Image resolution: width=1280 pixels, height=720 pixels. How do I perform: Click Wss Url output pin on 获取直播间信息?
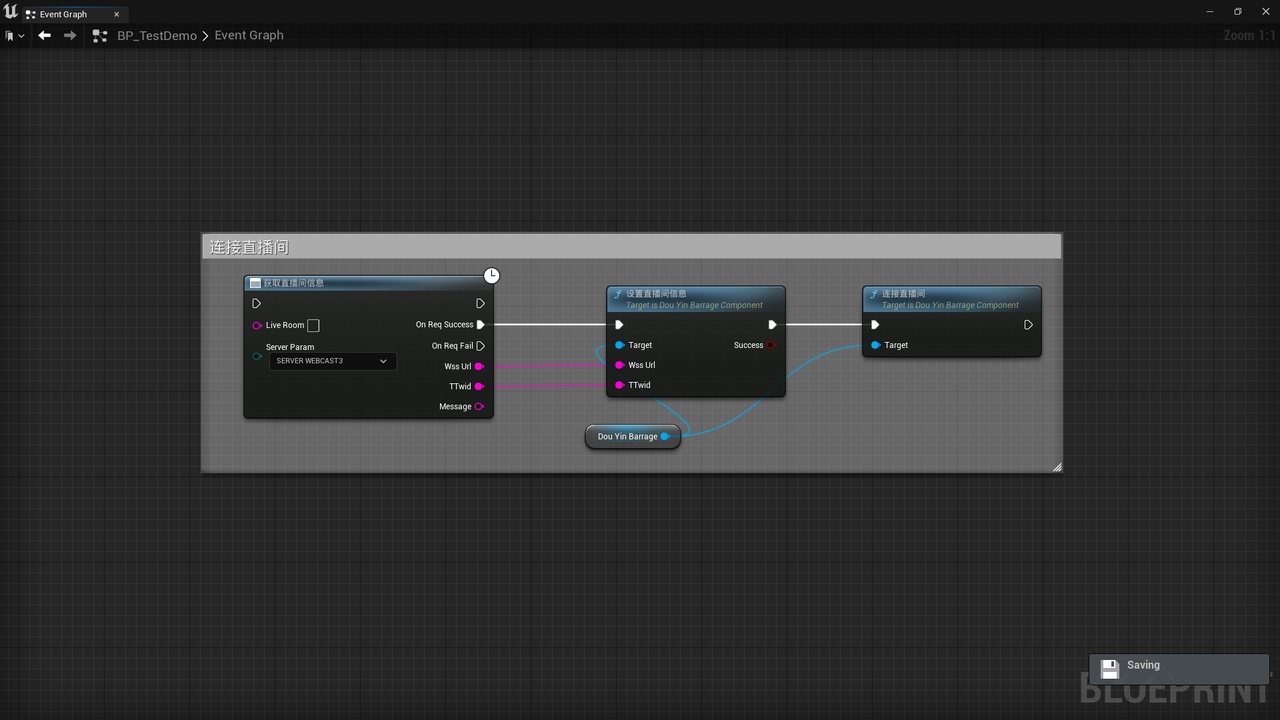[x=479, y=366]
